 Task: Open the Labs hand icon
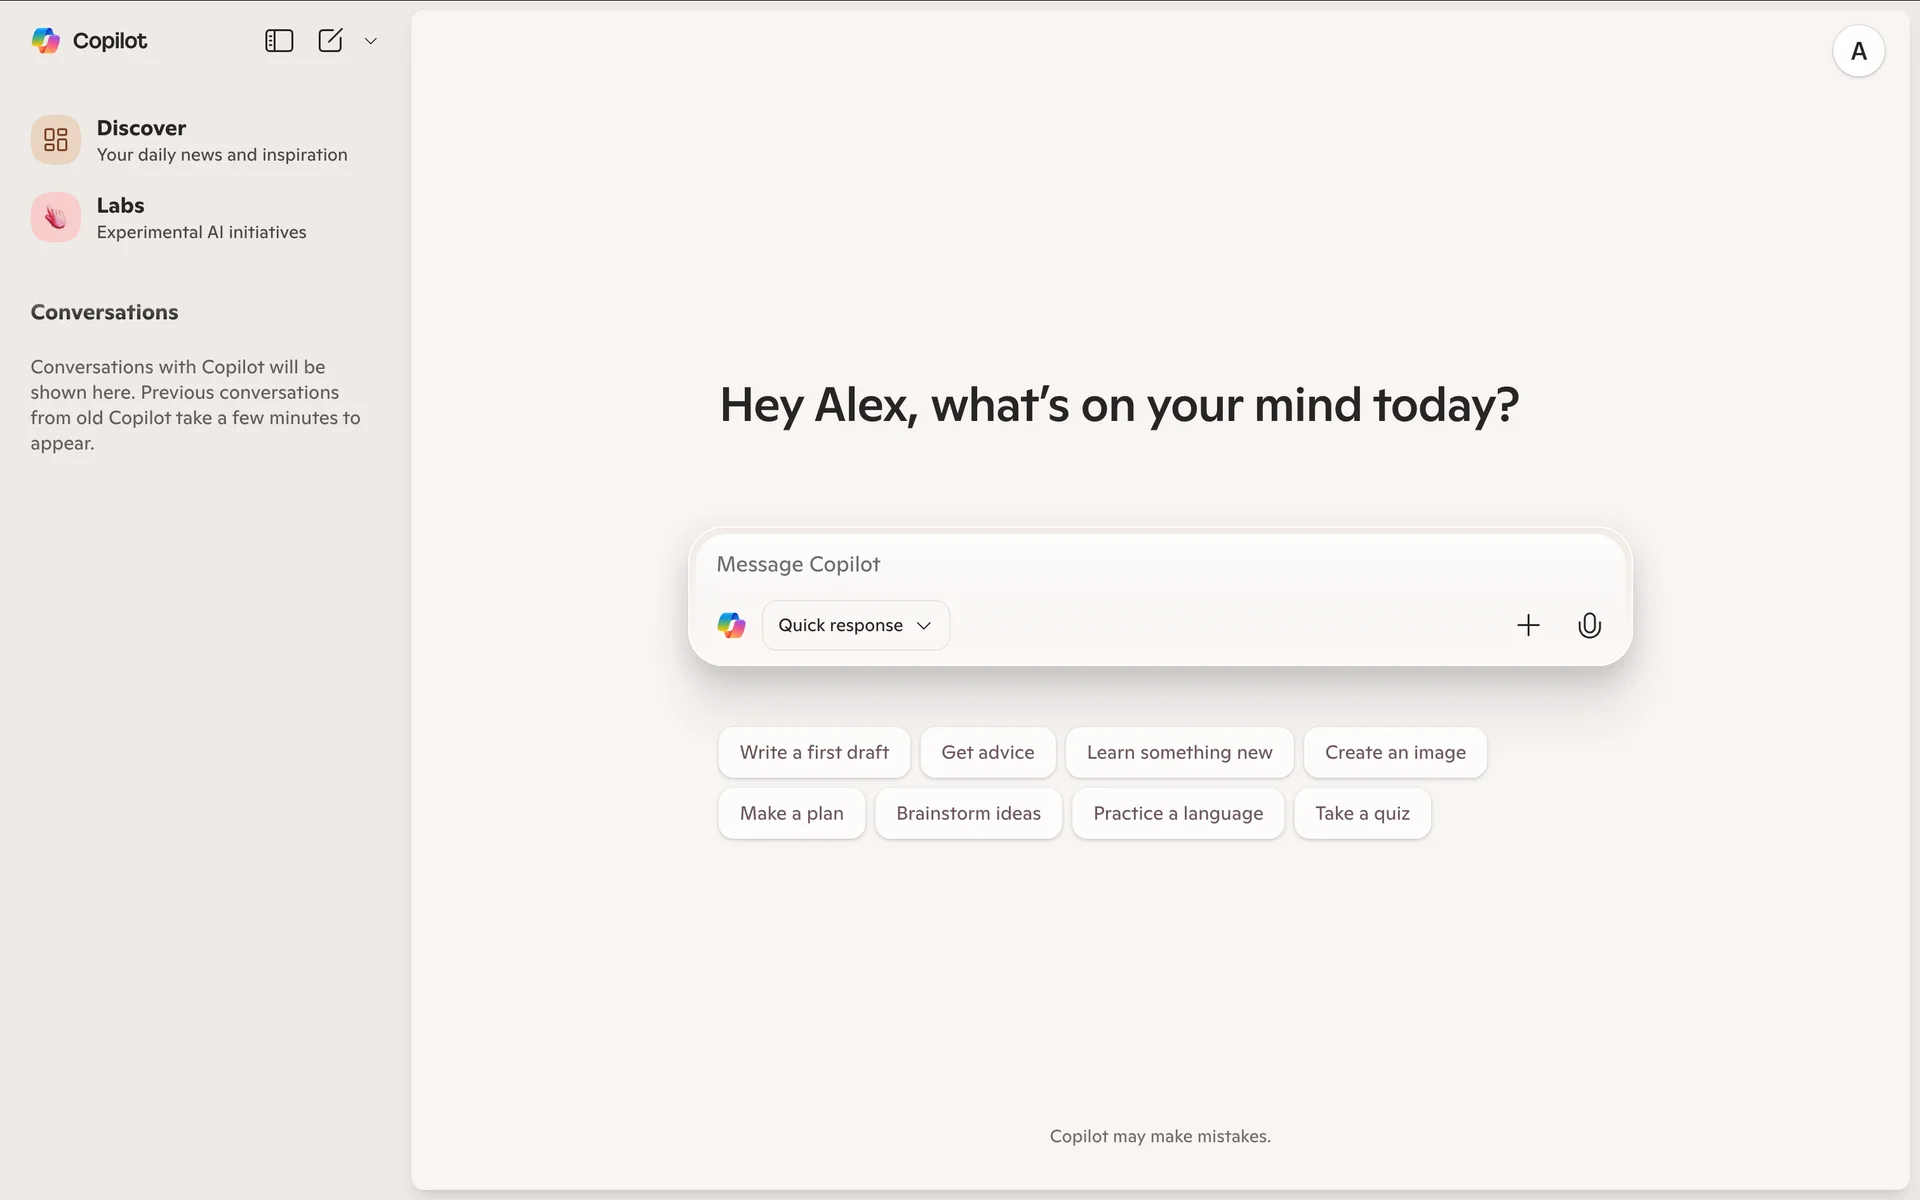click(56, 217)
